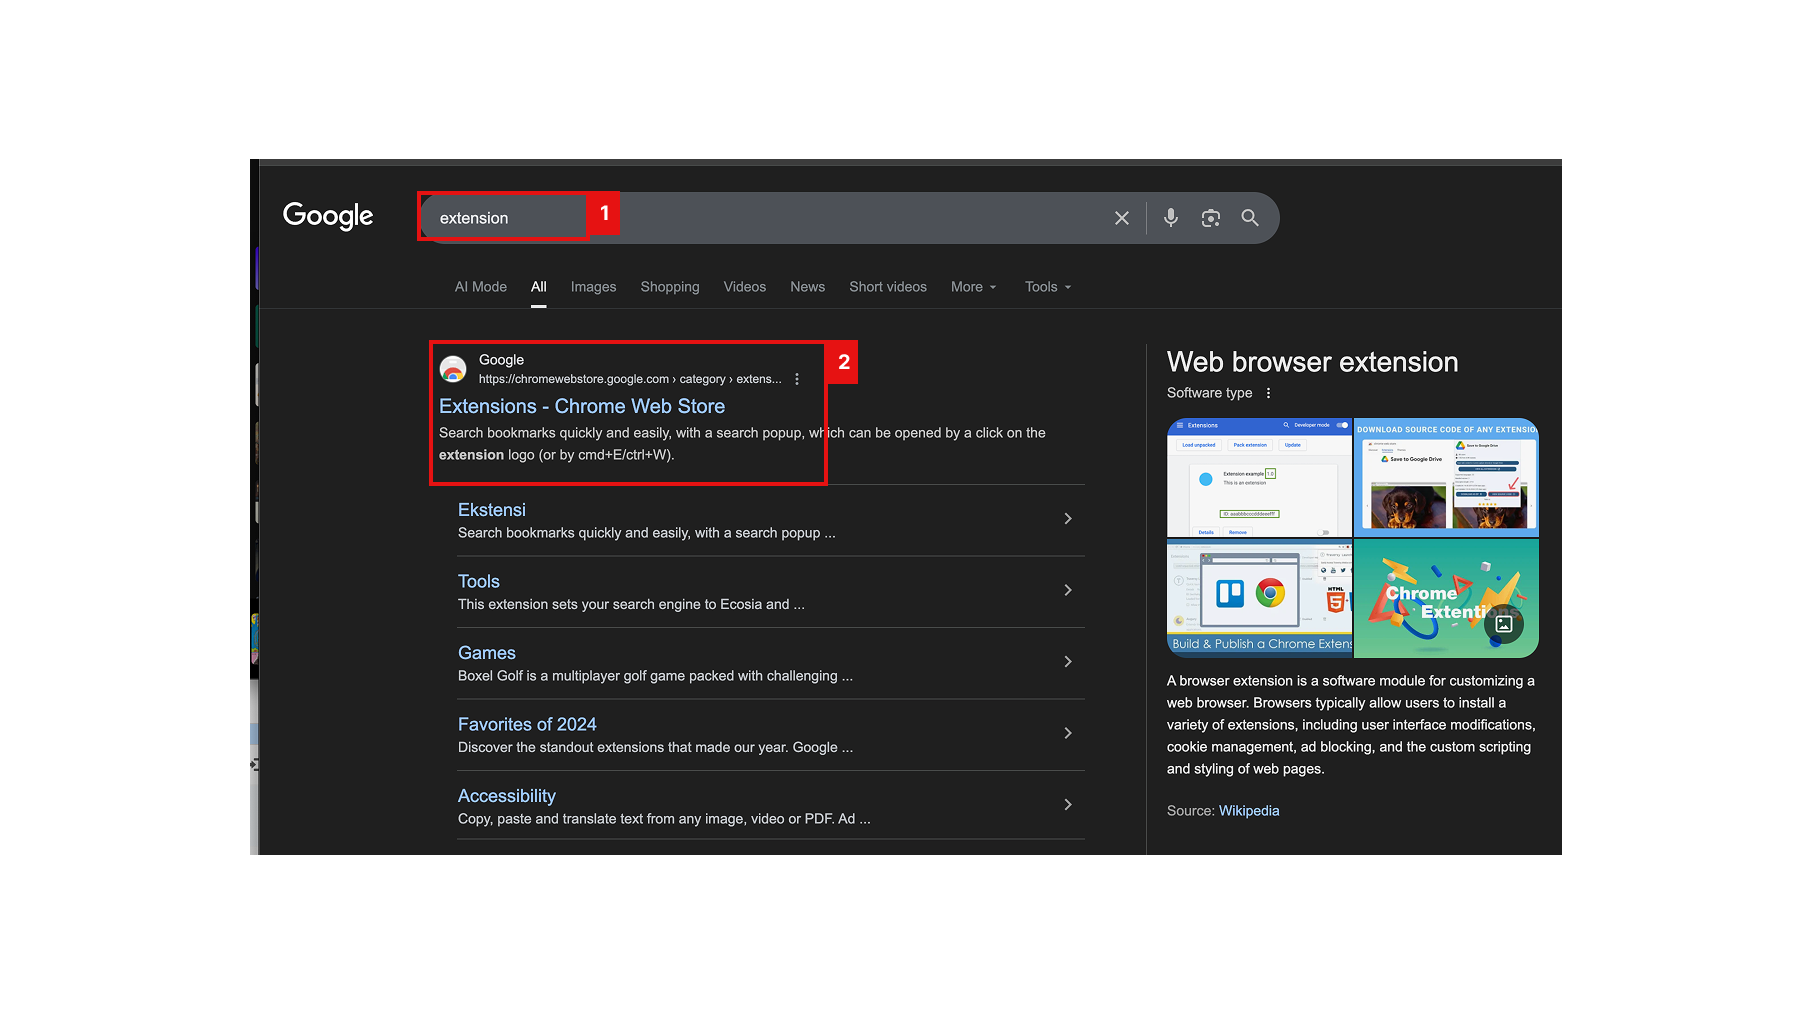This screenshot has width=1813, height=1014.
Task: Open Extensions - Chrome Web Store link
Action: coord(582,406)
